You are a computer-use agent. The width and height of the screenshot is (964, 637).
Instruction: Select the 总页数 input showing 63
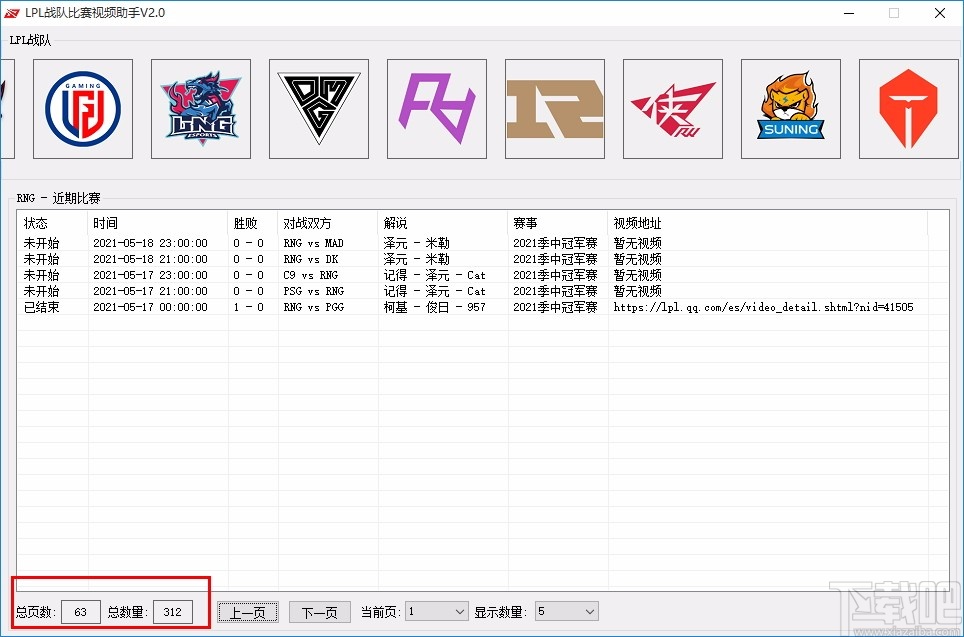80,611
